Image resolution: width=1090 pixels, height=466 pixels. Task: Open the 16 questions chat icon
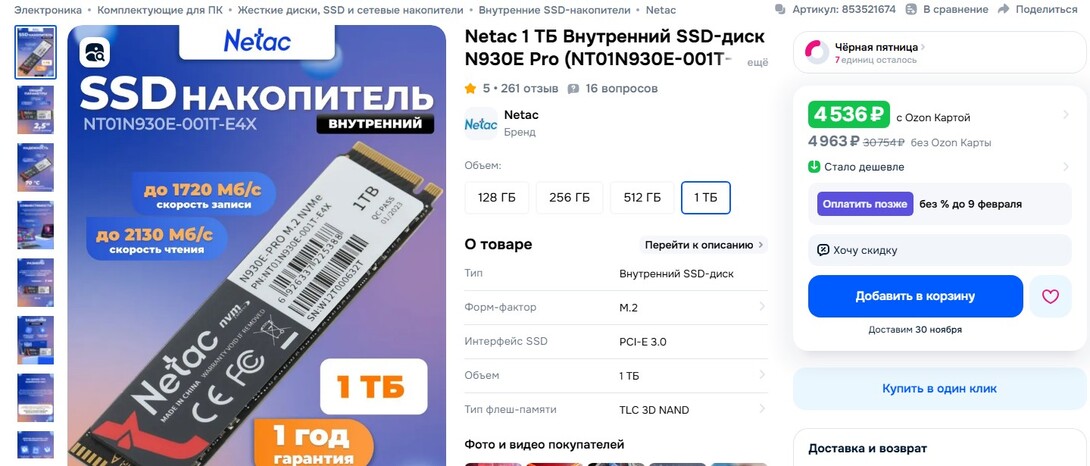point(574,89)
